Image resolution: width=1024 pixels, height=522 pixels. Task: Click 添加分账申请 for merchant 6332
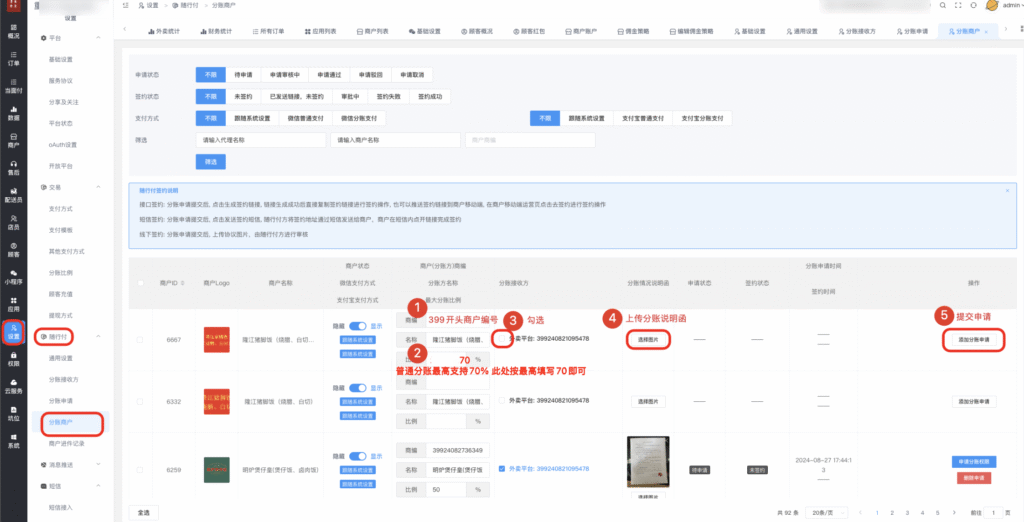[974, 402]
